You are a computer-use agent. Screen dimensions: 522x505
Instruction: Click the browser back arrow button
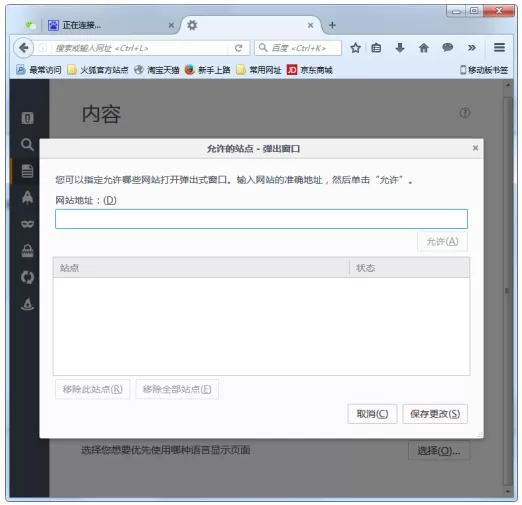click(x=23, y=48)
